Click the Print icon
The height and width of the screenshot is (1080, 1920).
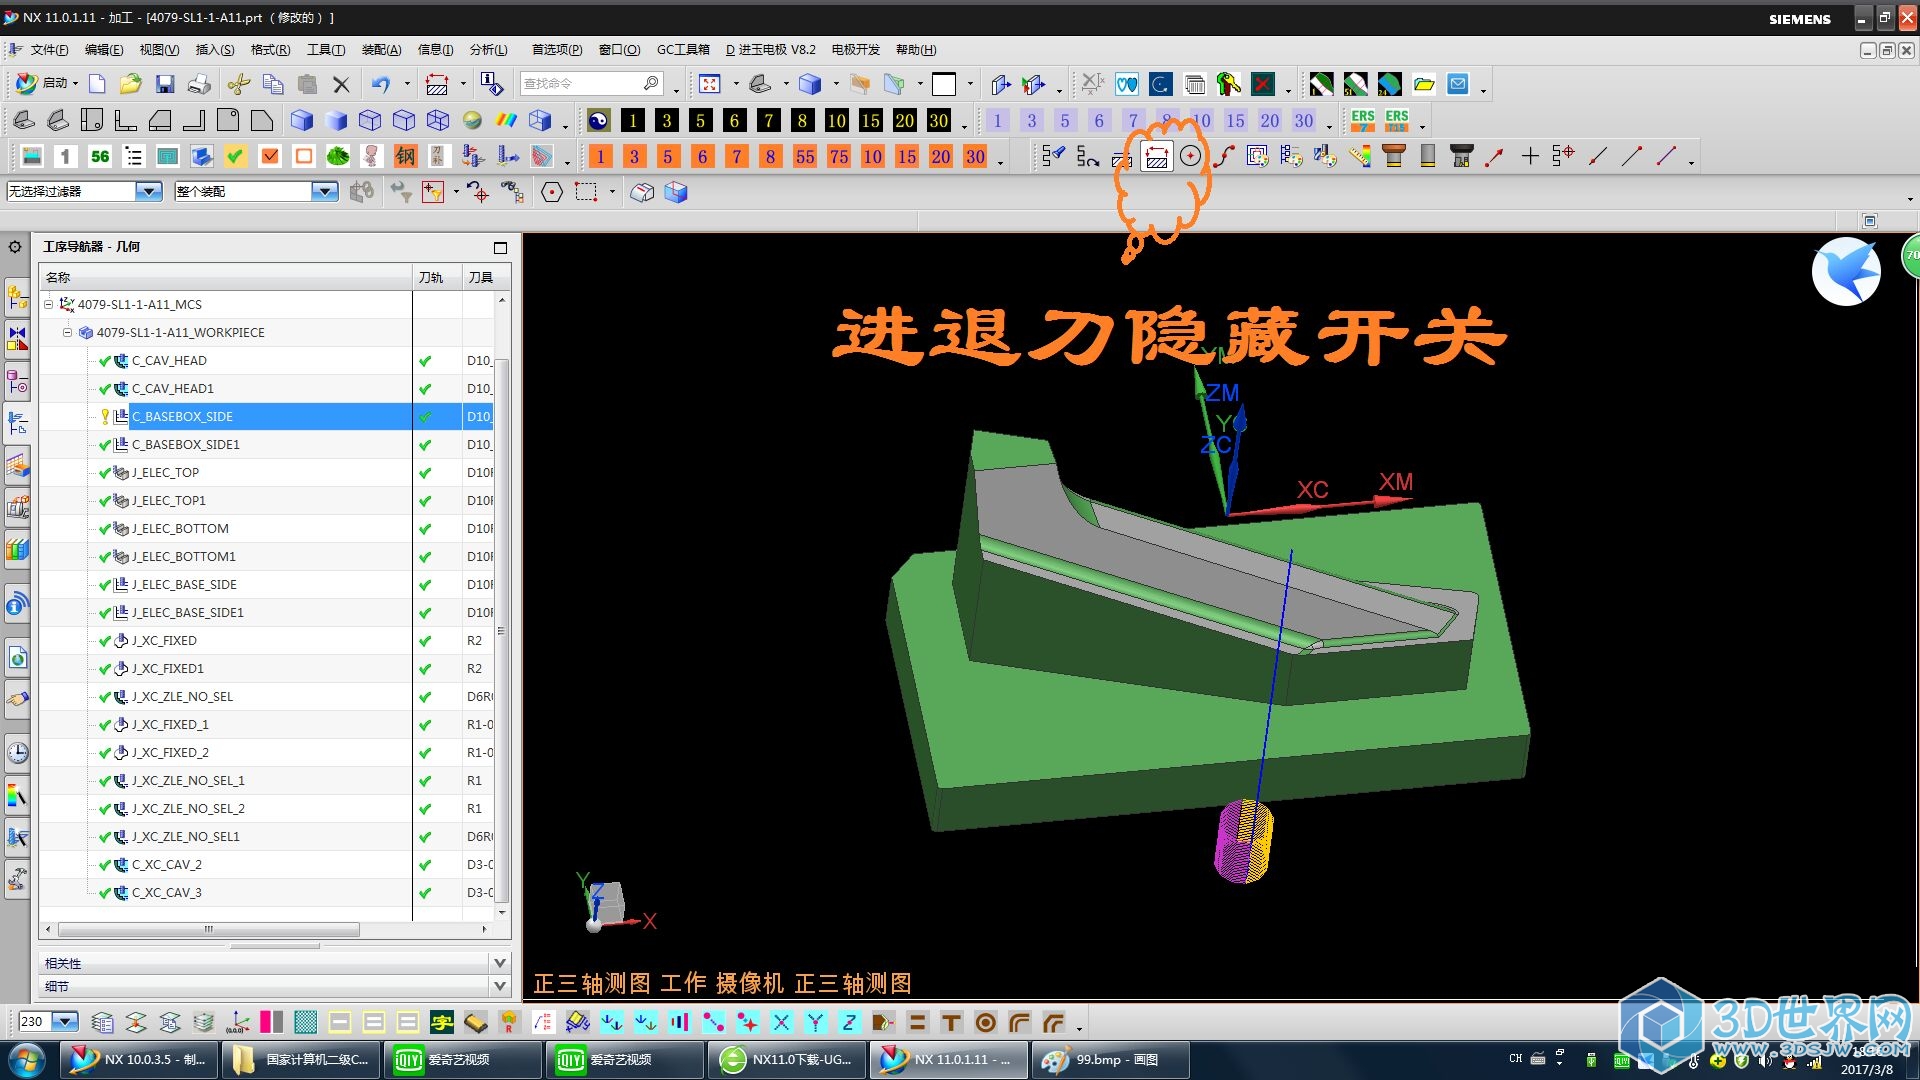point(199,84)
